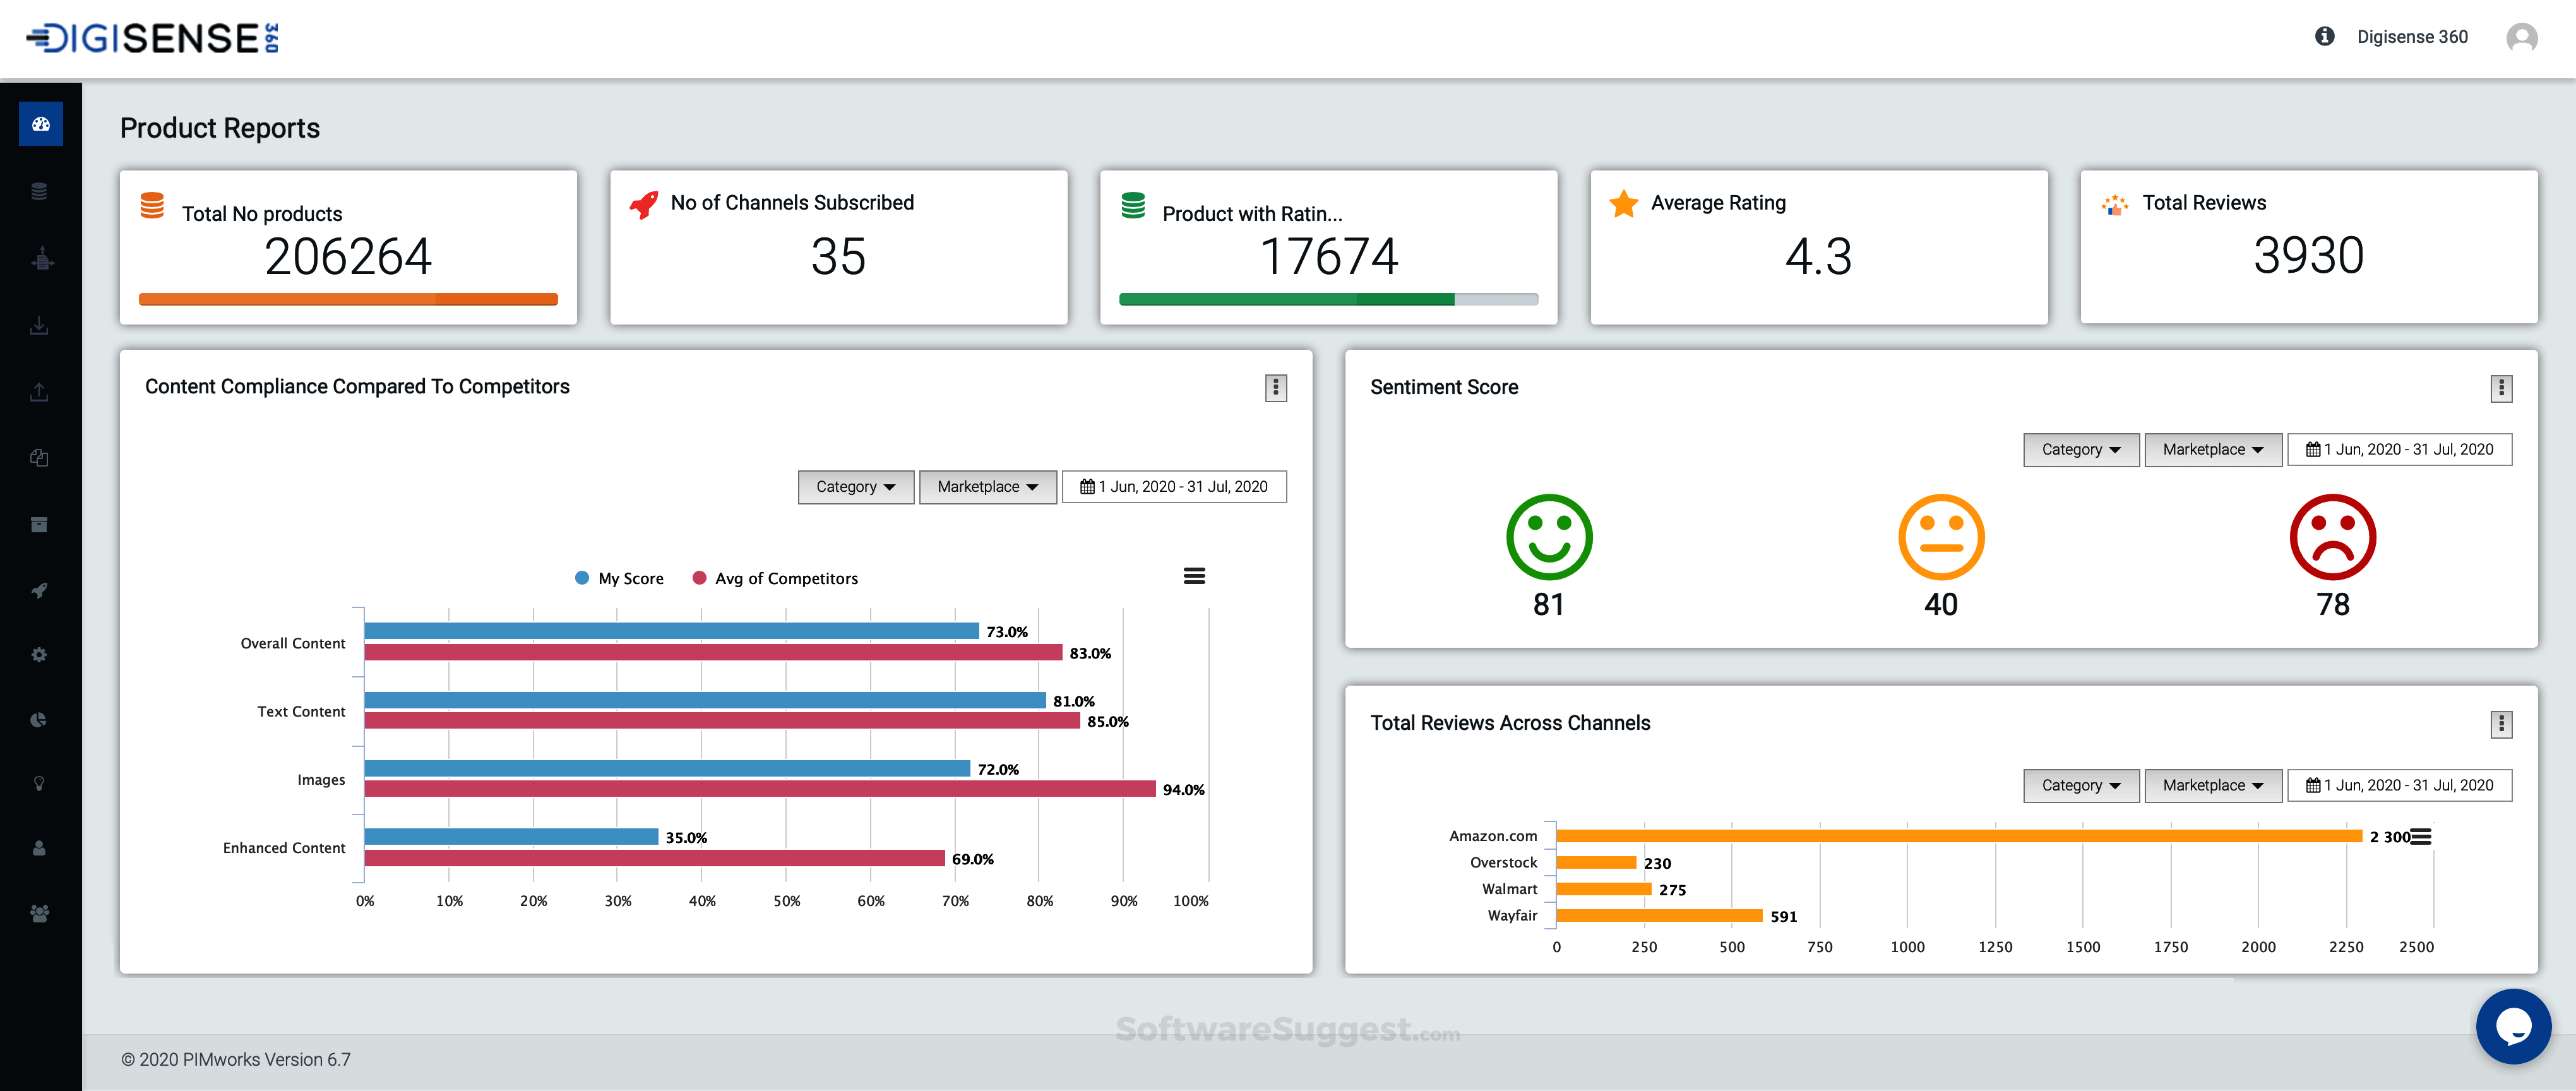Click Images competitors 94.0% bar

pyautogui.click(x=760, y=789)
